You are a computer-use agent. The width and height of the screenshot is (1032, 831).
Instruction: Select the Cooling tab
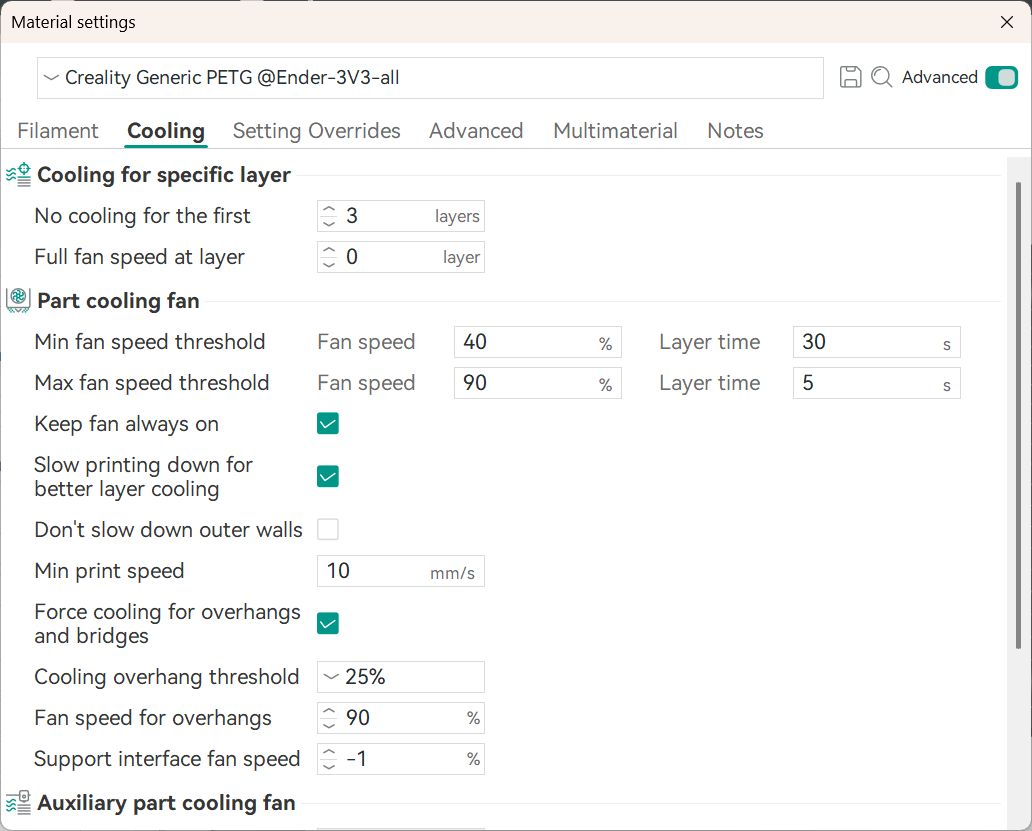[x=166, y=131]
